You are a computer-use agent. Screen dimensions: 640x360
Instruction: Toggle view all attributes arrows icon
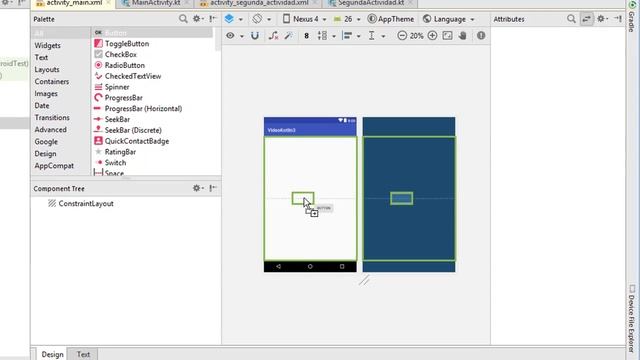pos(587,19)
